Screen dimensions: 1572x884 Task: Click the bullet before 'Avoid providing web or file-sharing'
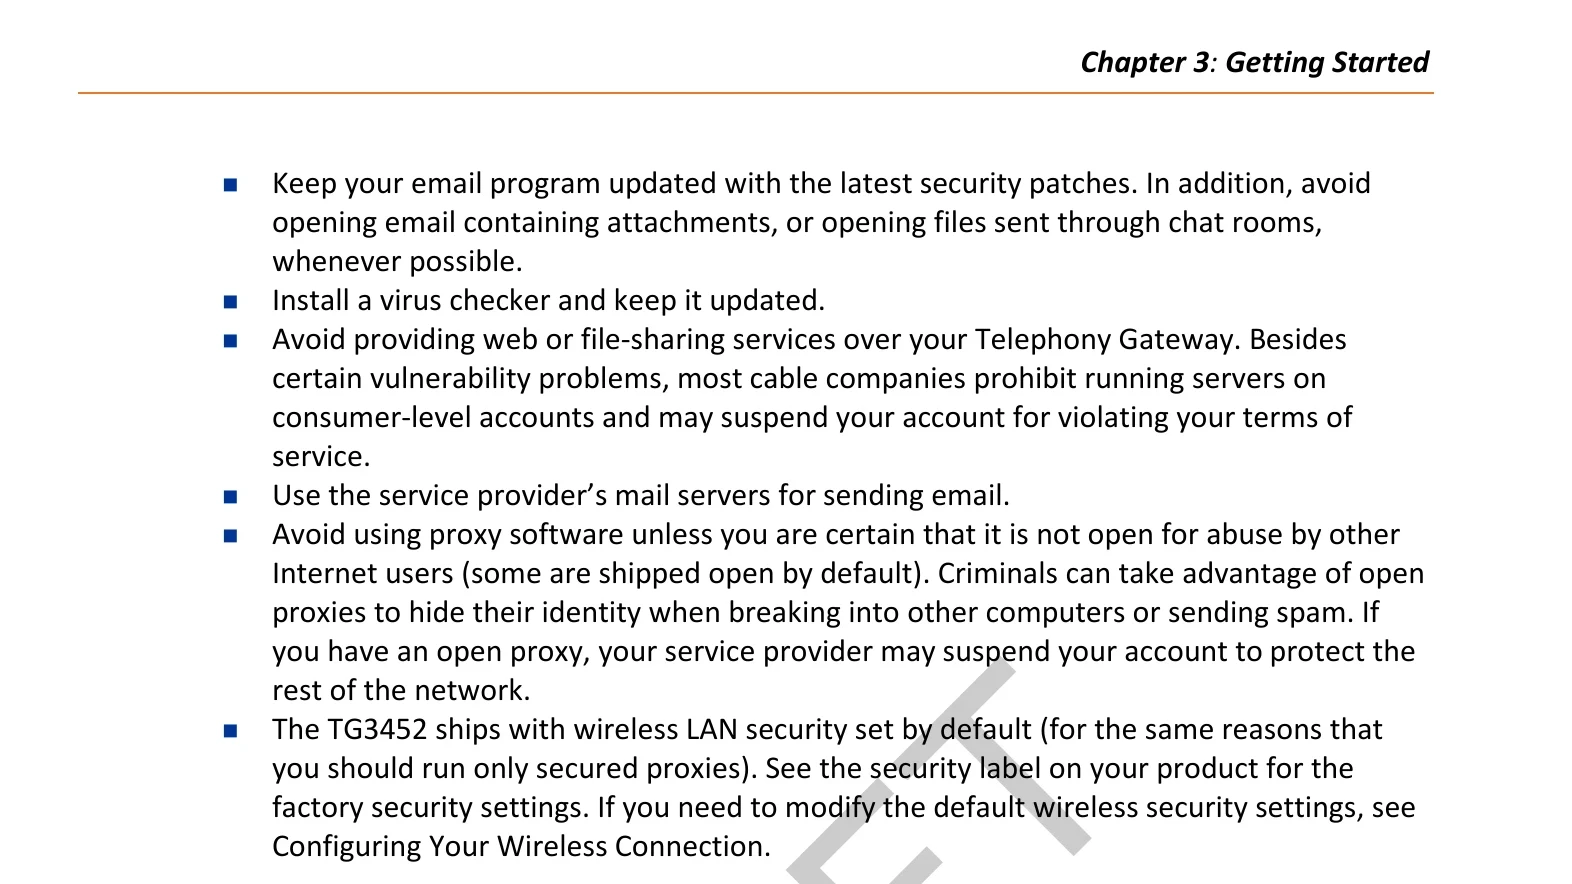click(230, 341)
